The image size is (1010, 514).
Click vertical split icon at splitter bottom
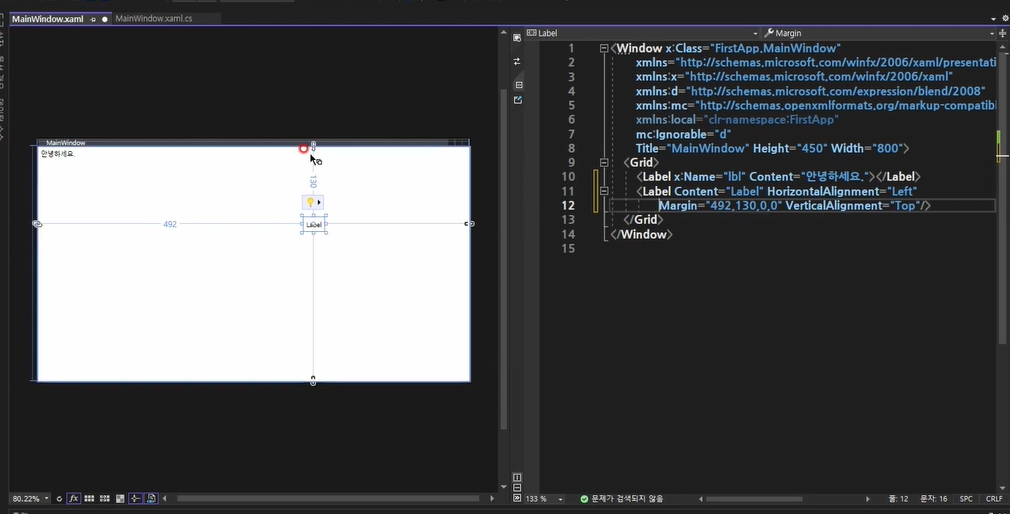(x=517, y=477)
